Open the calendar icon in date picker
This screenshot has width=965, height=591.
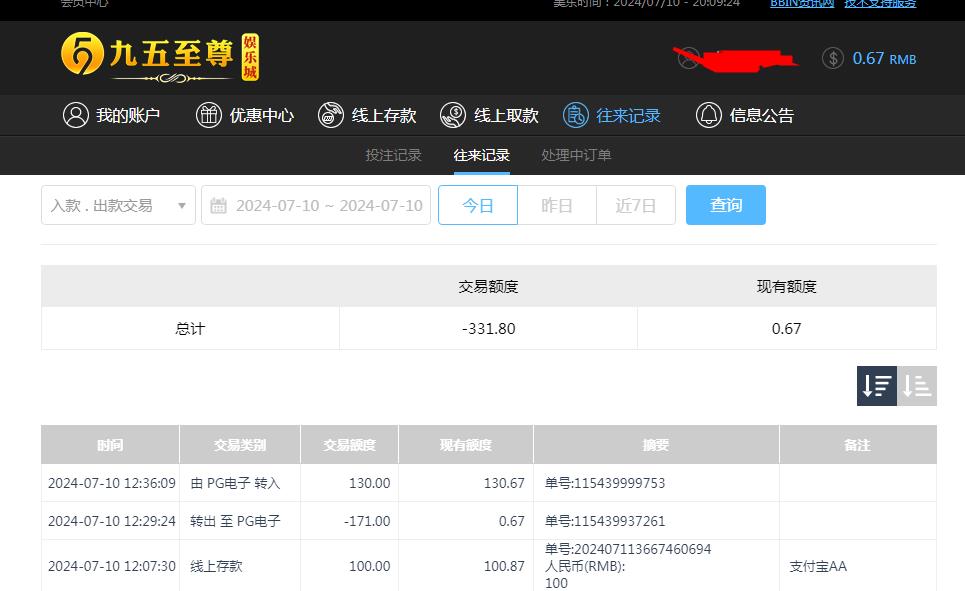click(x=220, y=205)
